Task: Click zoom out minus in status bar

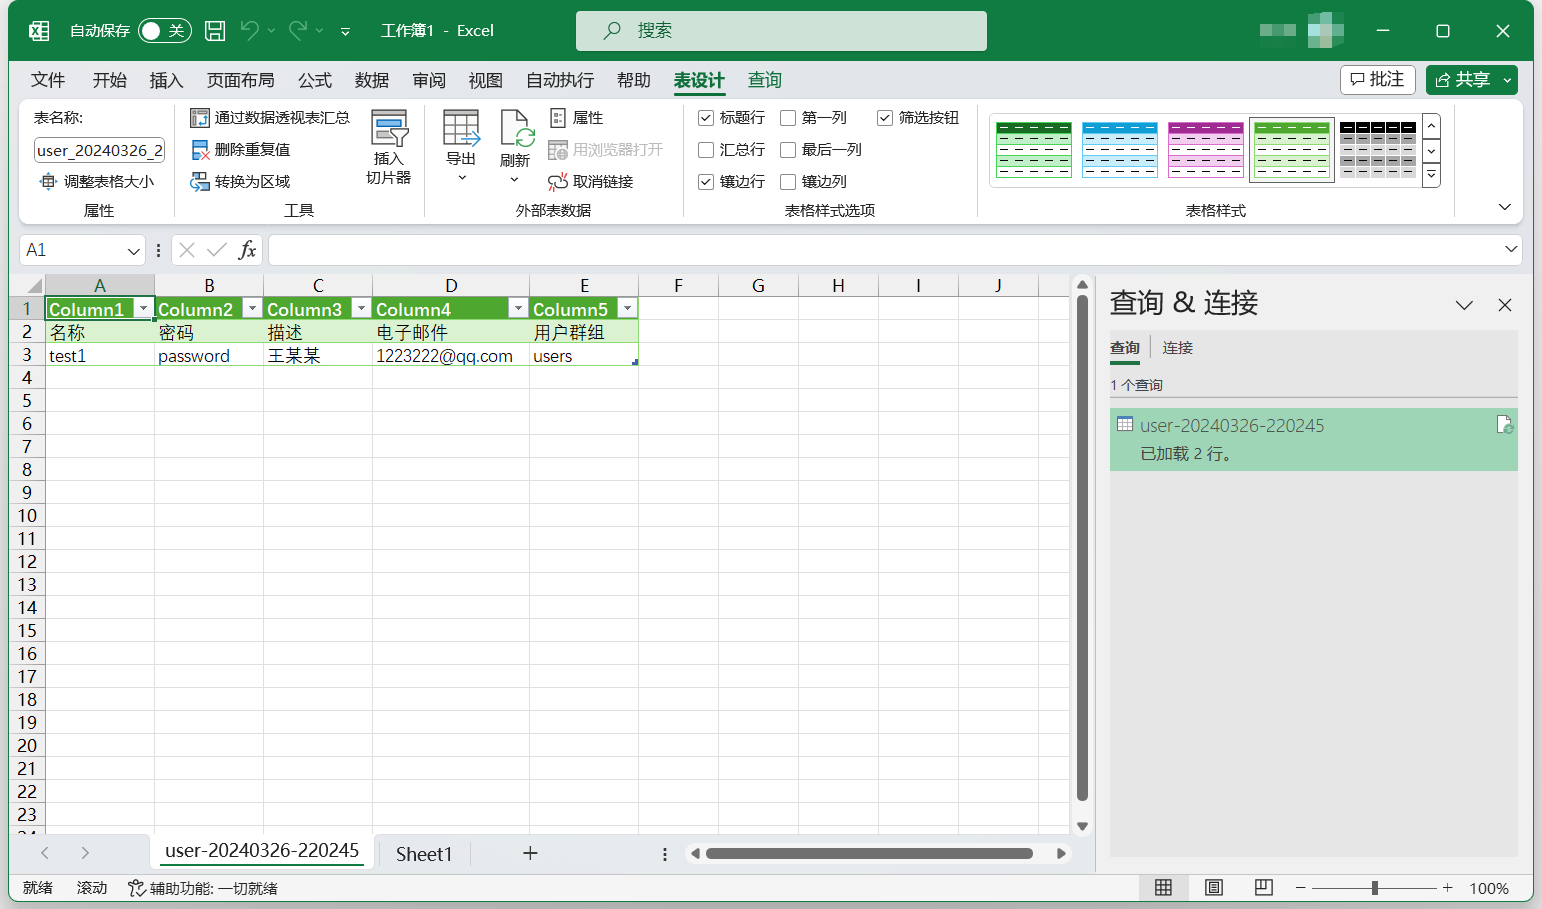Action: [x=1300, y=888]
